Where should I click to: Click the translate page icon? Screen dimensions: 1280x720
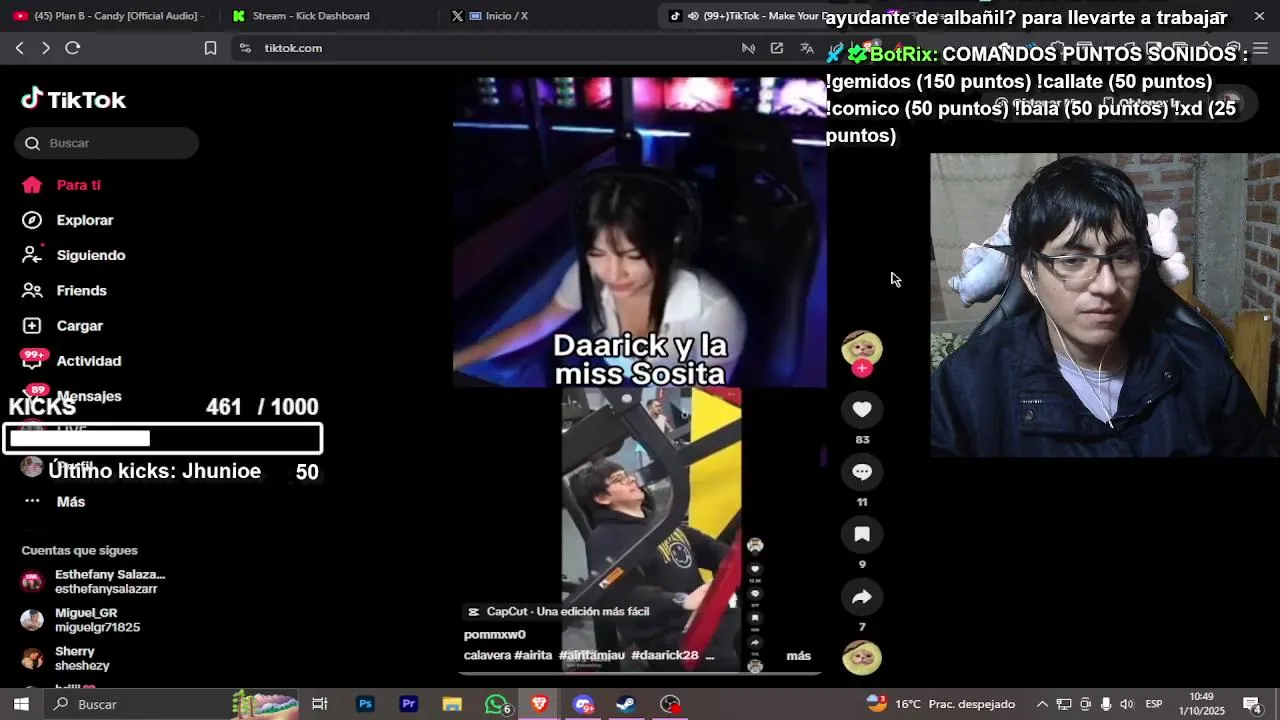[807, 48]
